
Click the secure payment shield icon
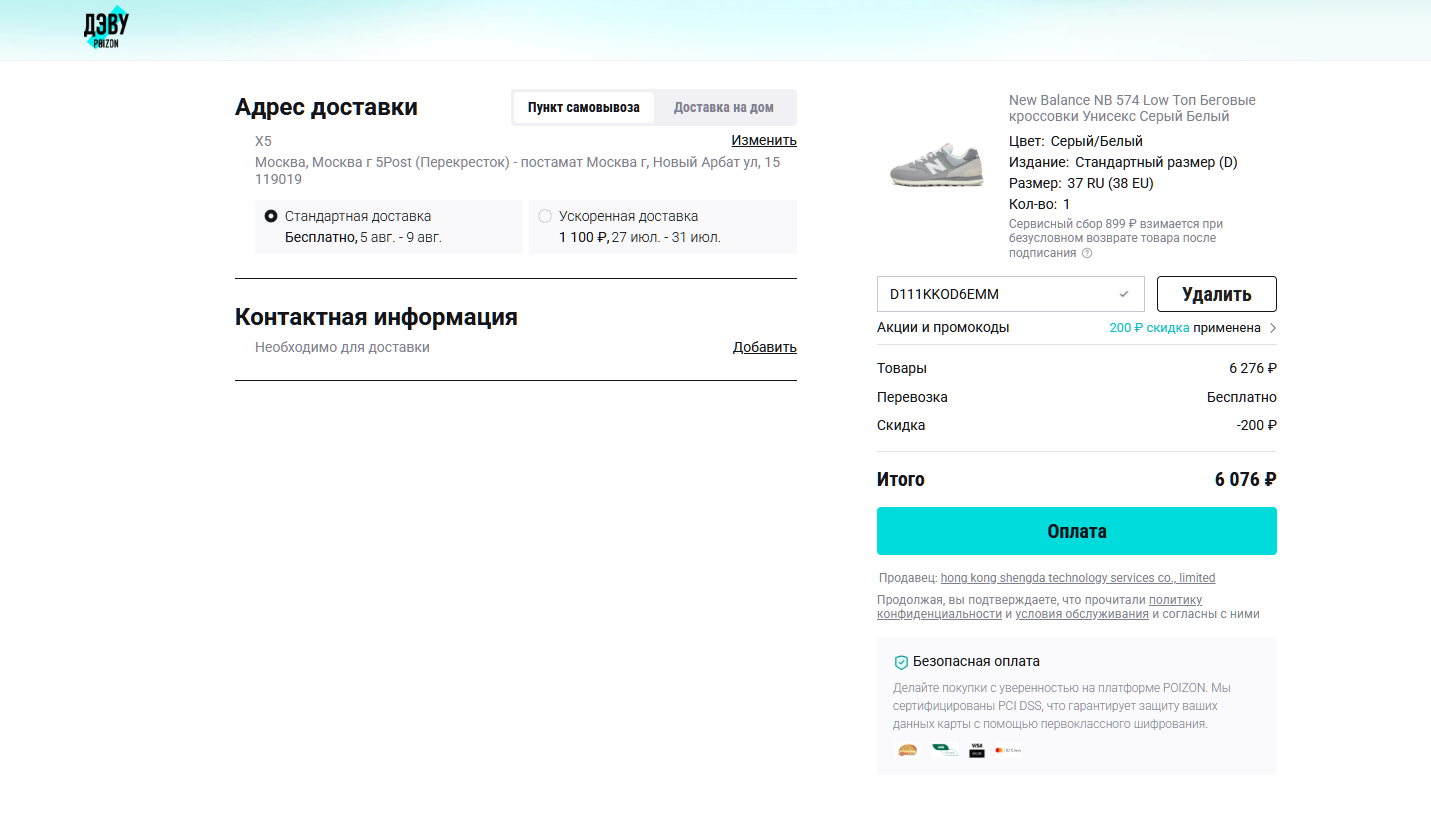point(901,662)
